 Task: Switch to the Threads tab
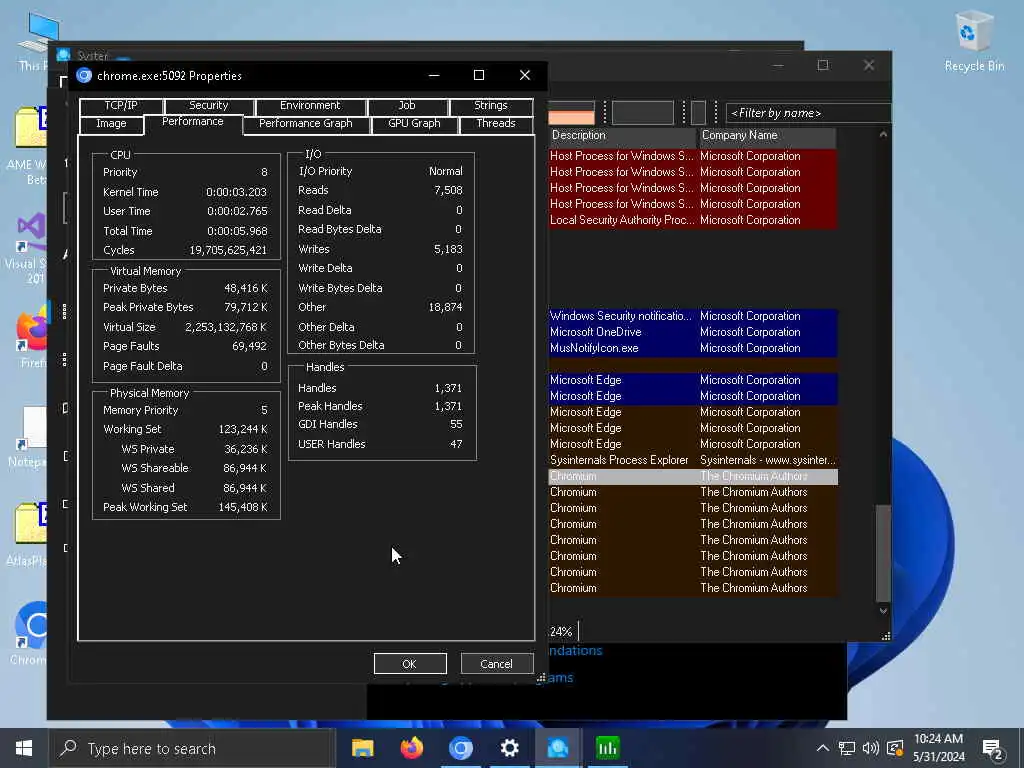(496, 123)
